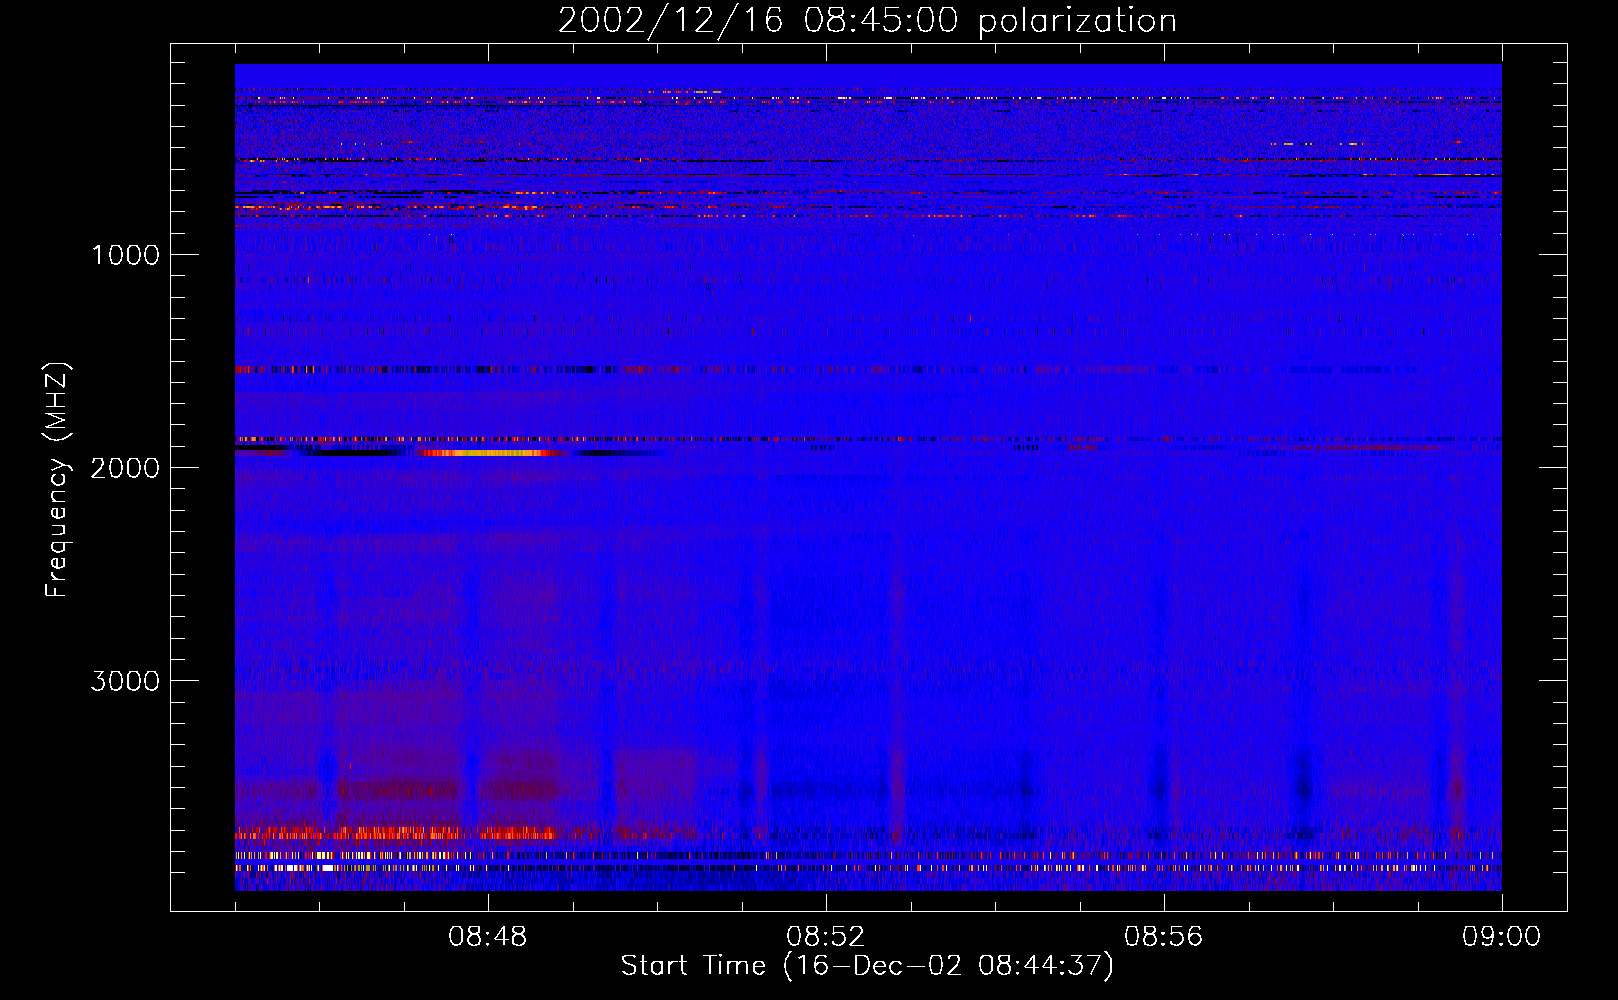Click the '3000' frequency axis label
Viewport: 1618px width, 1000px height.
[125, 681]
